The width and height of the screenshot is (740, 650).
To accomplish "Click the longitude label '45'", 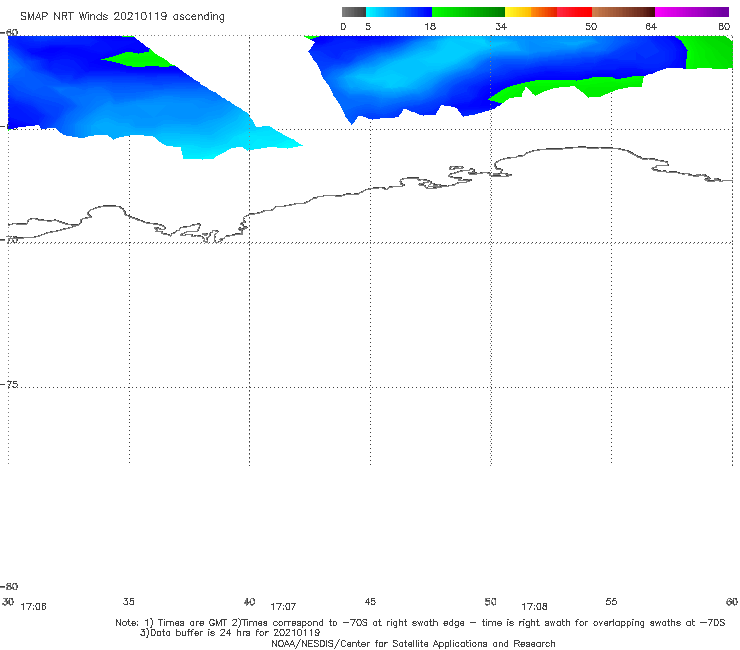I will [370, 601].
